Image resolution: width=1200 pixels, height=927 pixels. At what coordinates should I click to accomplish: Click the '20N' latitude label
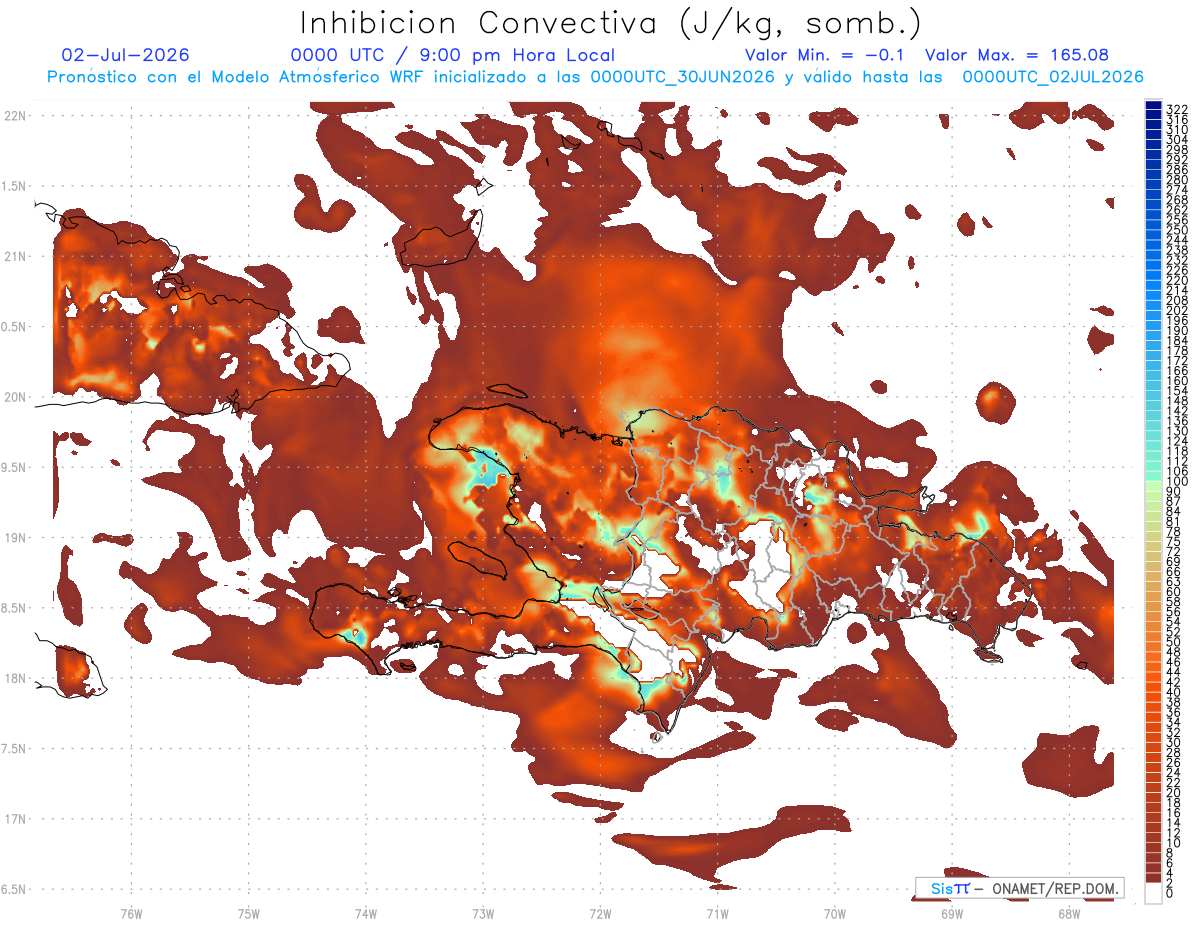[x=14, y=397]
